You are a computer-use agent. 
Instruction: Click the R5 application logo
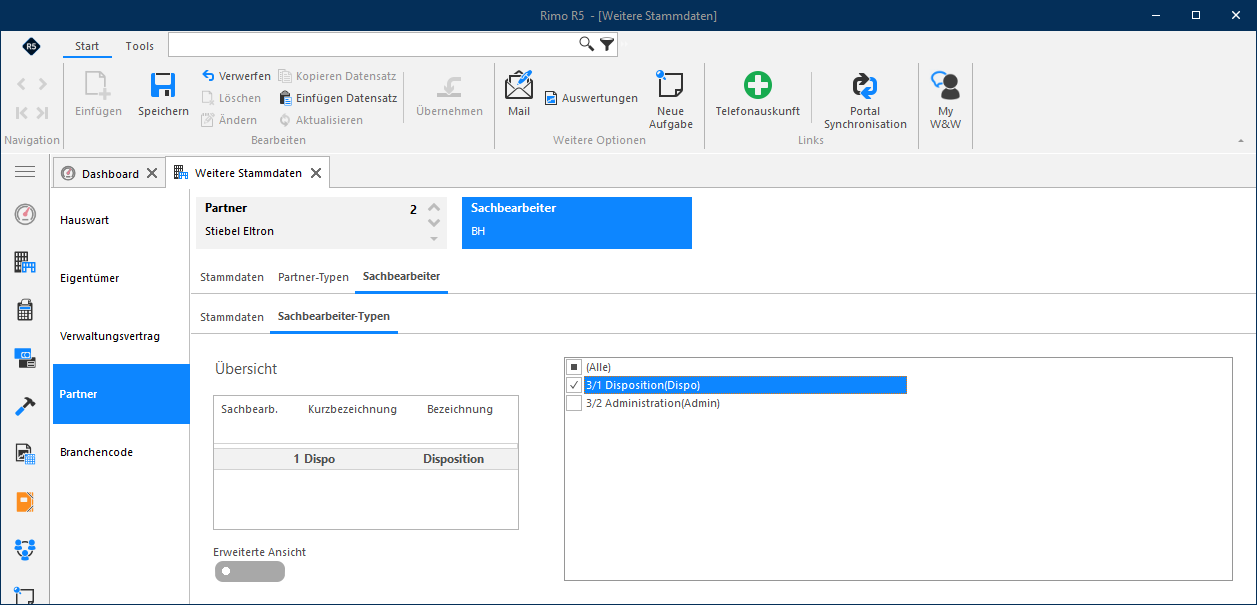pyautogui.click(x=31, y=46)
